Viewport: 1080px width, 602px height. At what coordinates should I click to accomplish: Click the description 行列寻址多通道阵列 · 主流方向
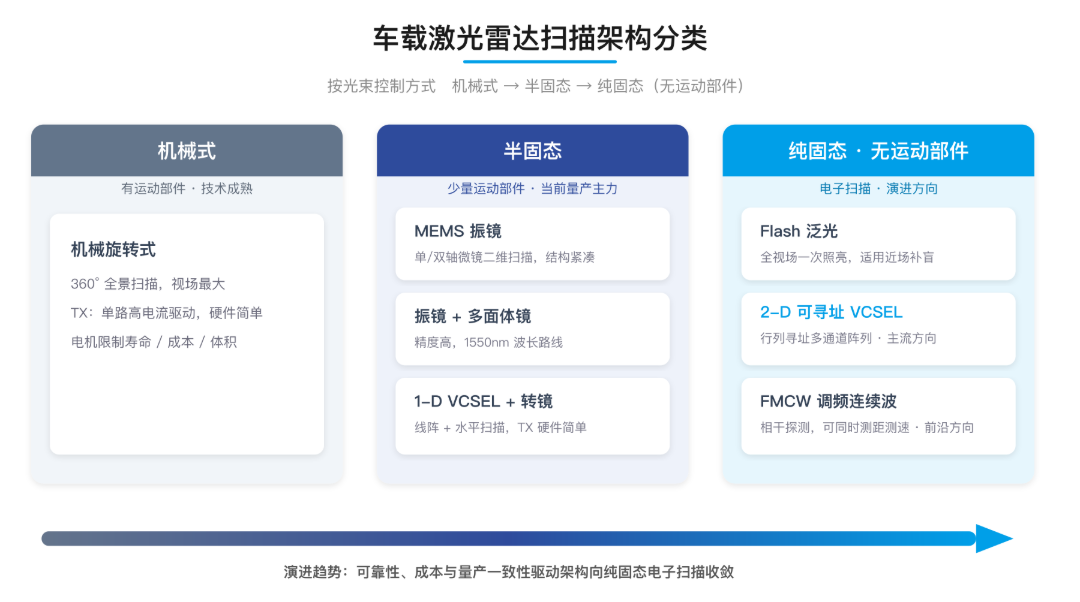click(848, 338)
